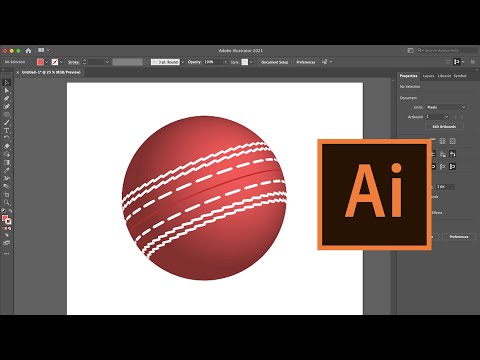Switch to the Layers tab

[x=428, y=76]
